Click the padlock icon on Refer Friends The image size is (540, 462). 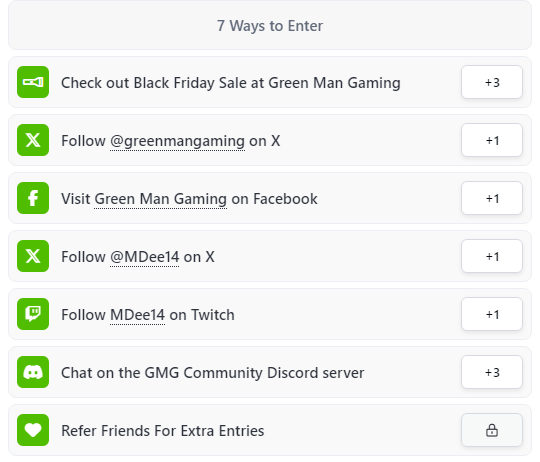tap(492, 430)
